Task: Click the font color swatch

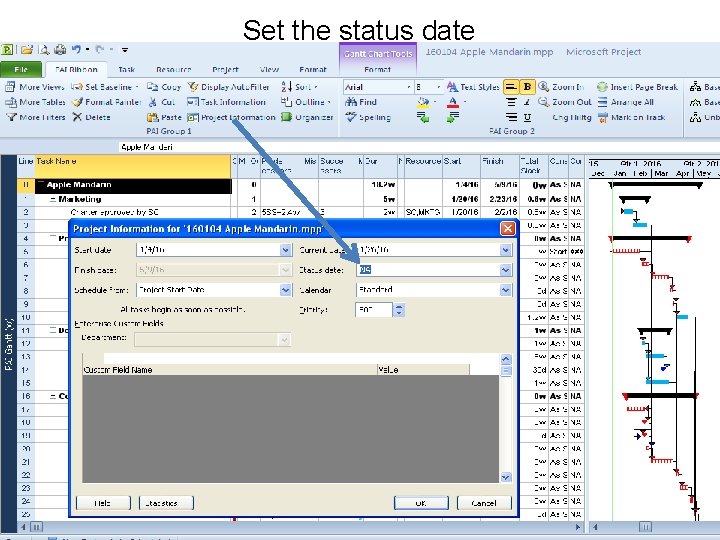Action: pos(453,102)
